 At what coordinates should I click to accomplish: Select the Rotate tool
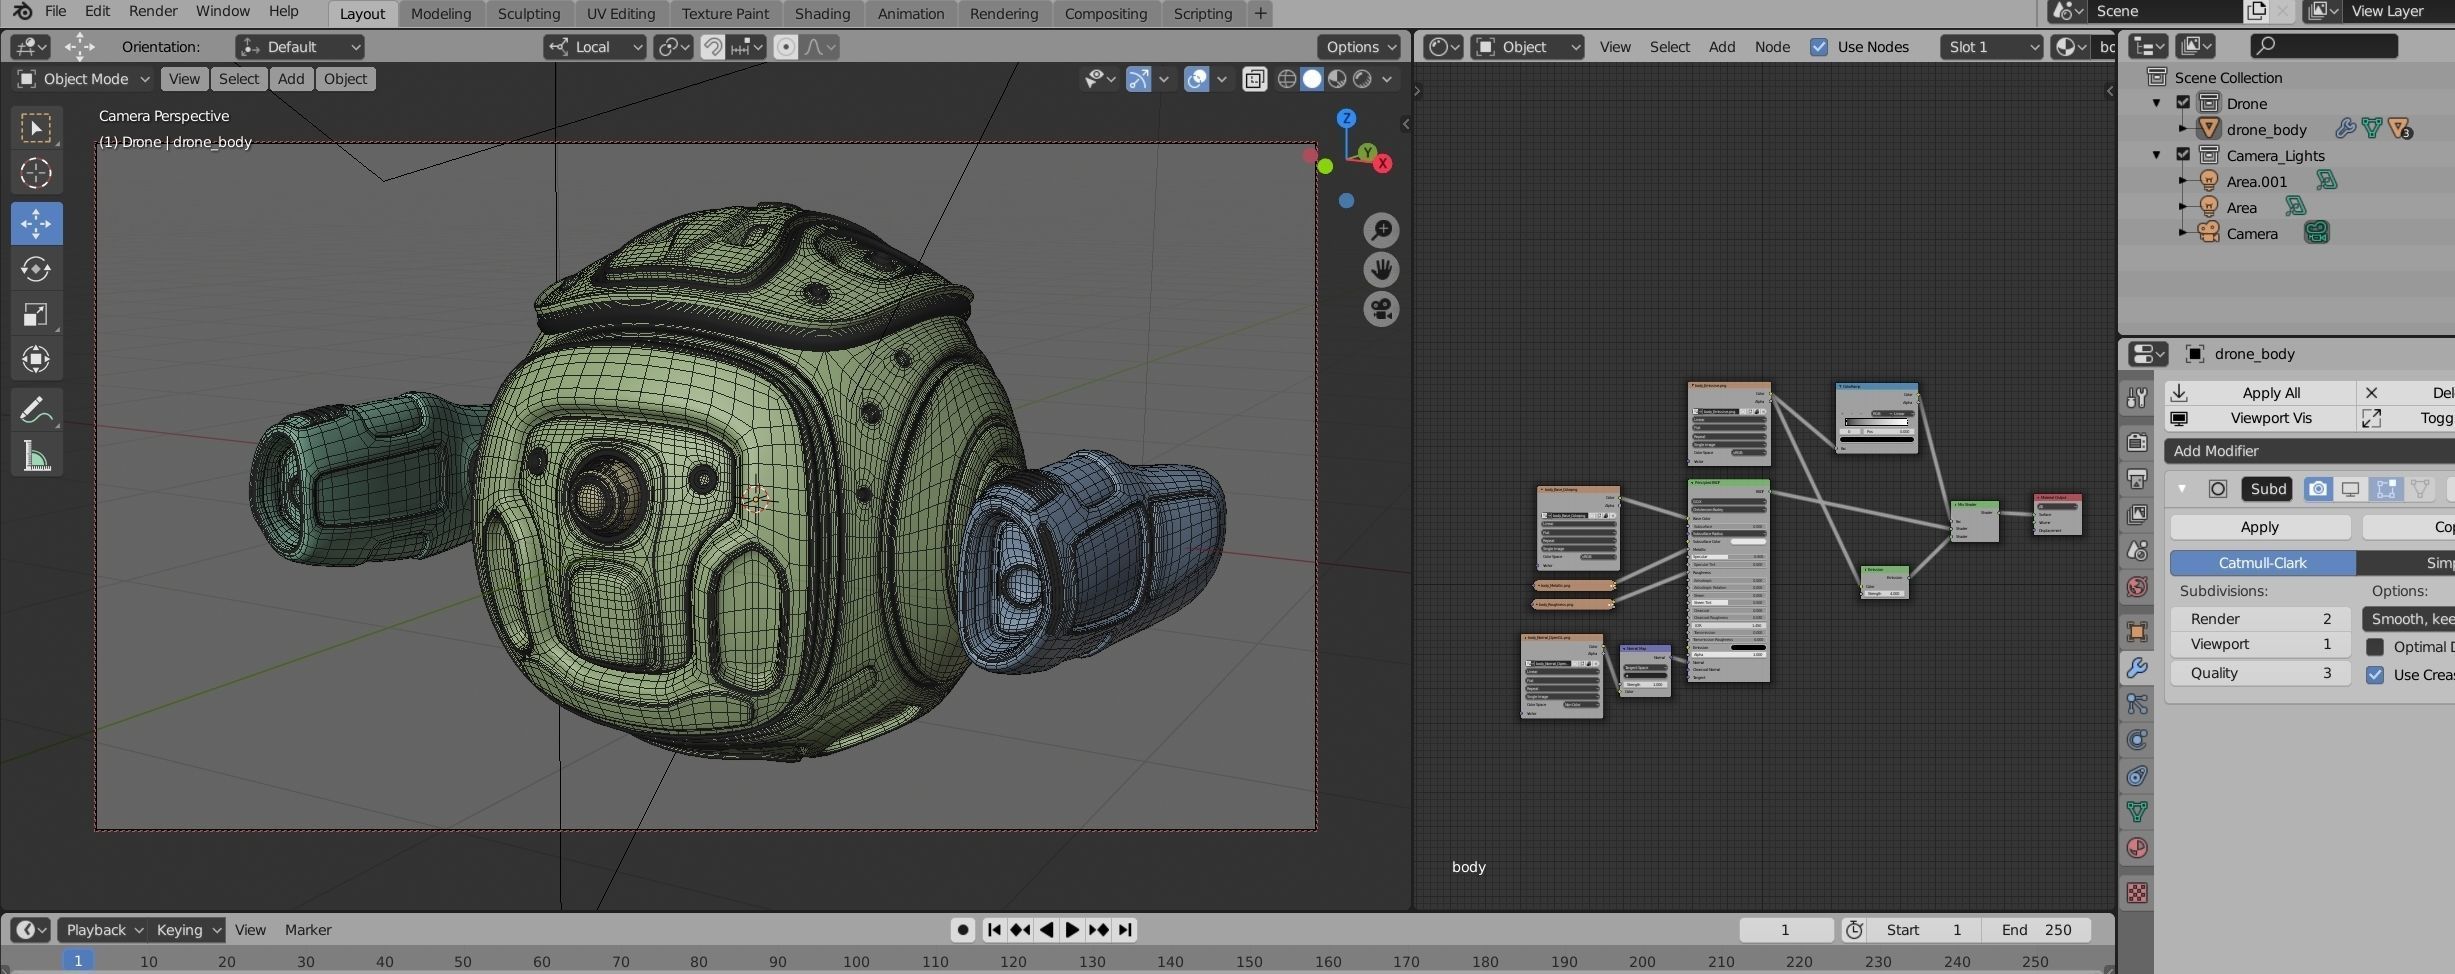36,269
